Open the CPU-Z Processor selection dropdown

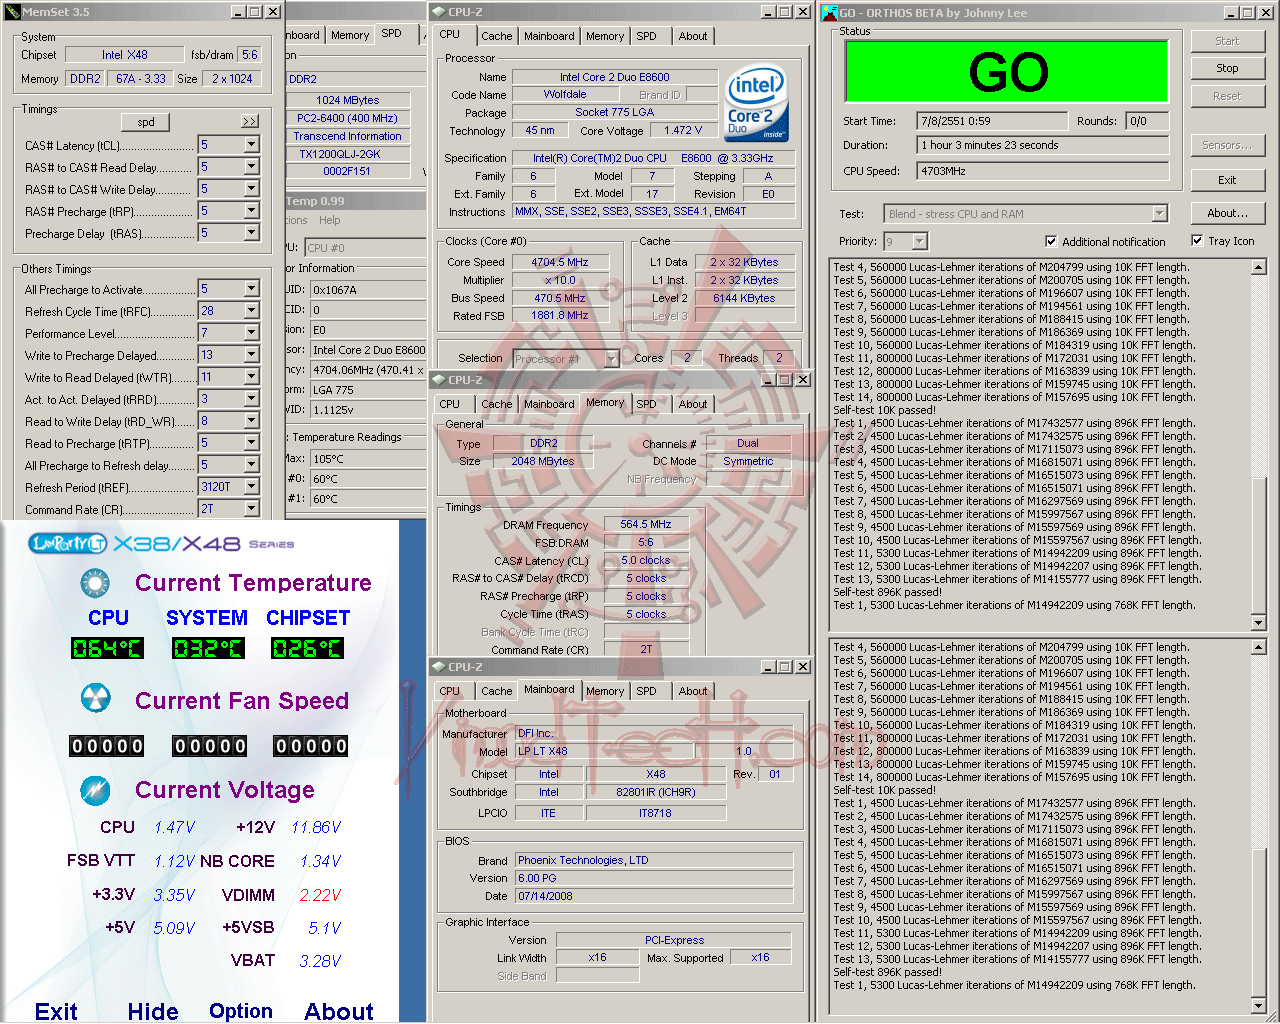[611, 358]
